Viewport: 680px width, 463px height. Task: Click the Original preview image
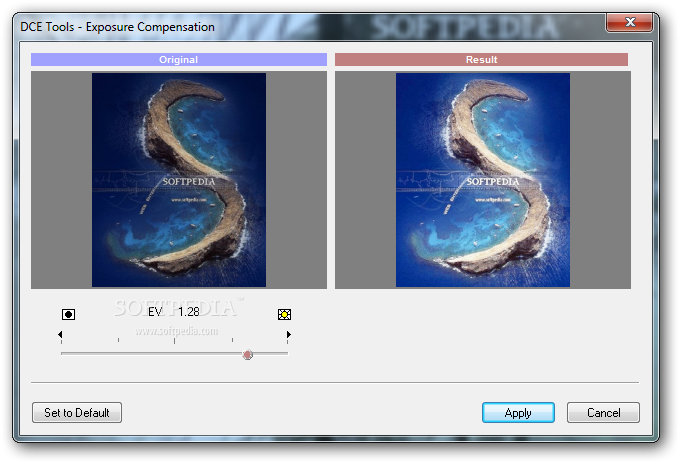179,180
